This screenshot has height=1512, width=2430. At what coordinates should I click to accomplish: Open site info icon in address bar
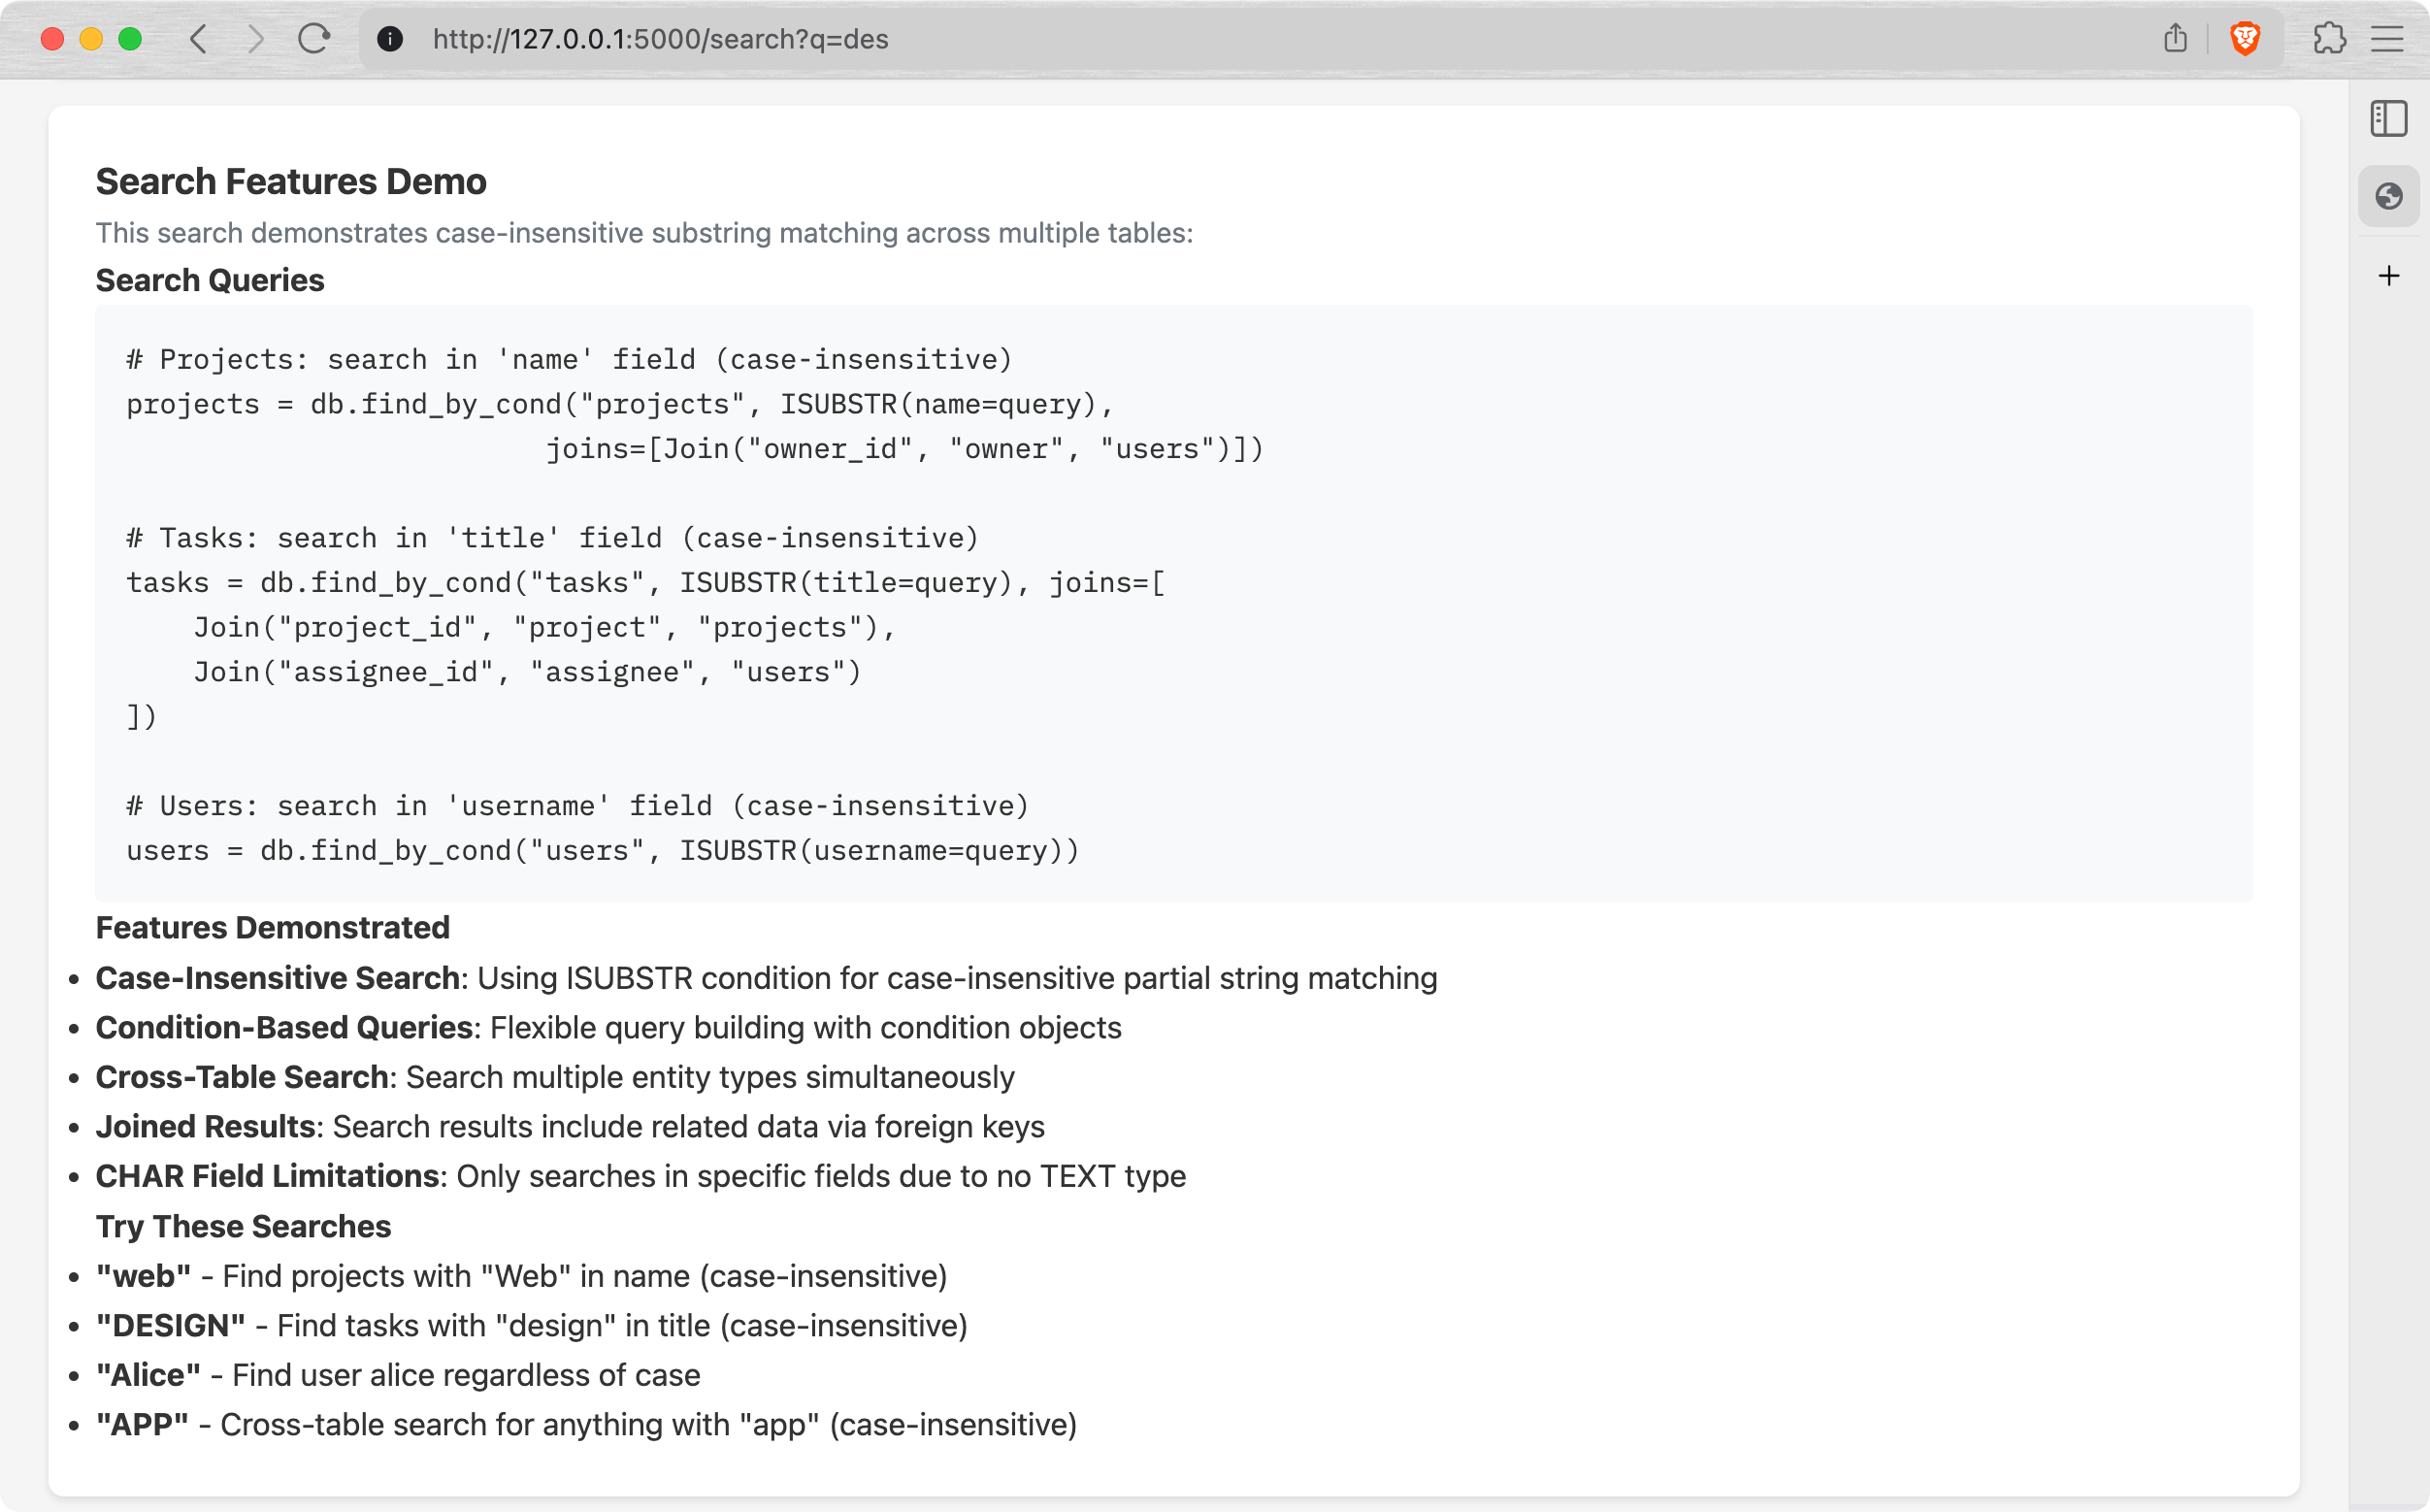(390, 39)
